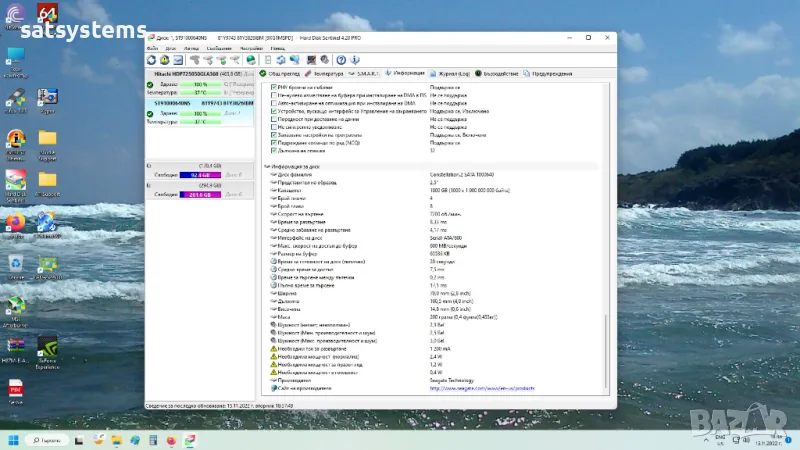Open the Seagate manufacturer website link
The width and height of the screenshot is (800, 450).
tap(480, 389)
